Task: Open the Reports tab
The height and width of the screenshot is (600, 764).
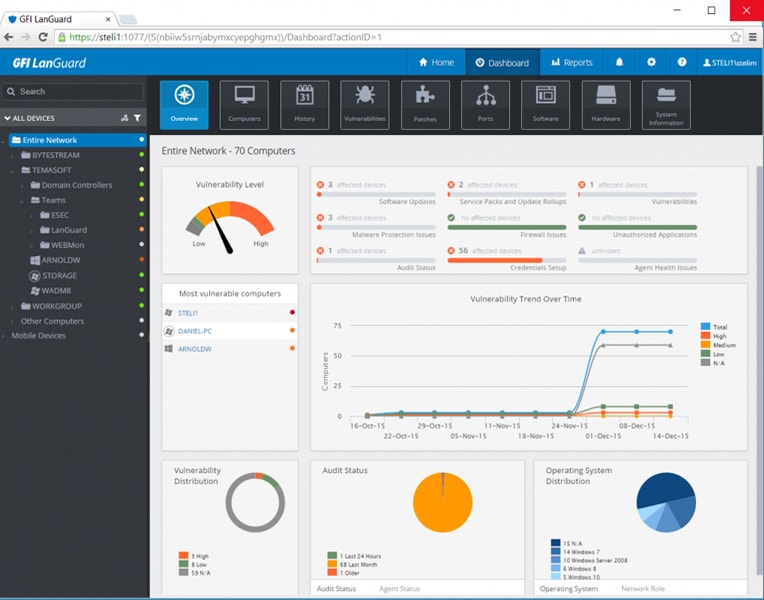Action: pyautogui.click(x=572, y=62)
